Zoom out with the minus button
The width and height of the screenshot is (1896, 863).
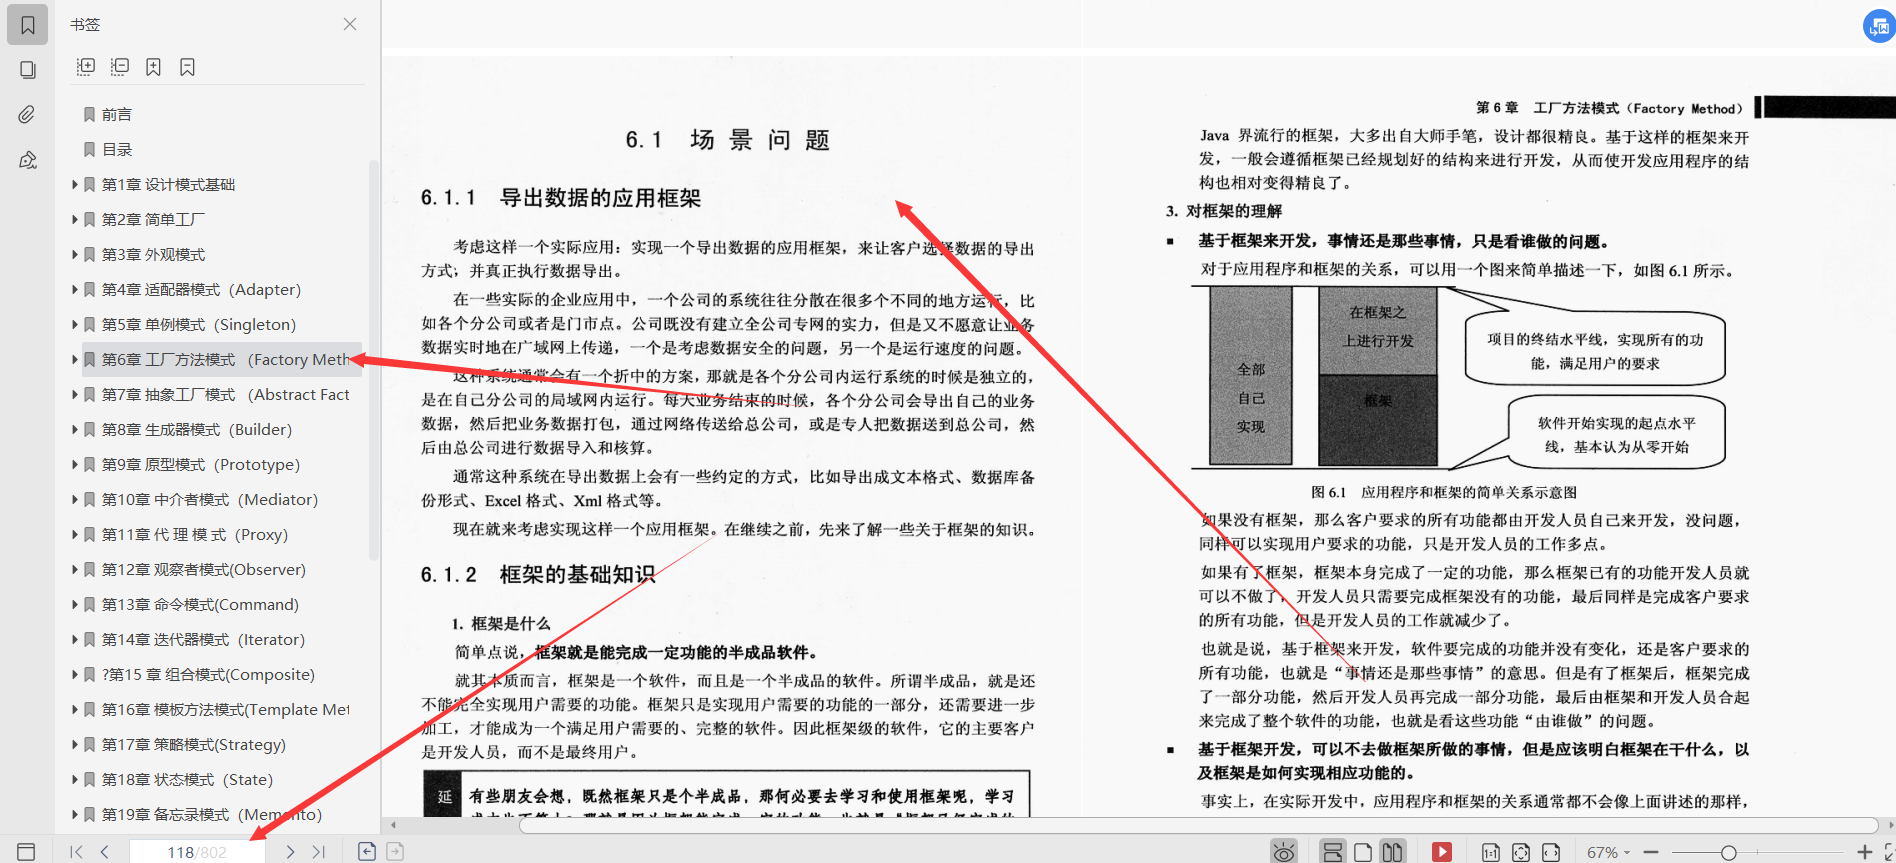tap(1651, 852)
